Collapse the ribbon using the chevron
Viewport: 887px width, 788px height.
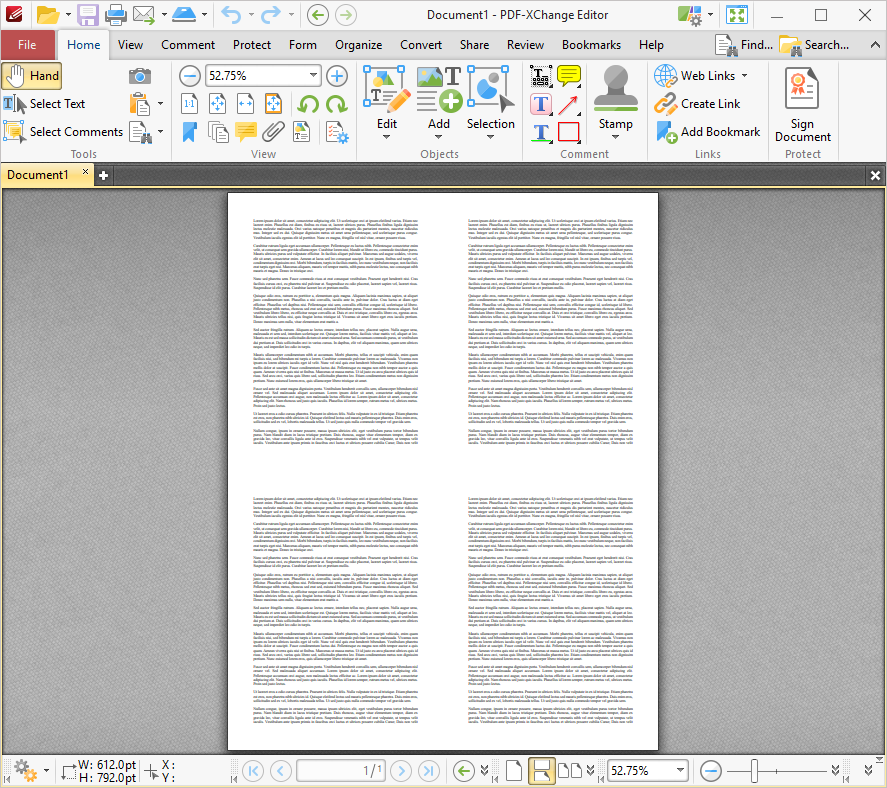click(x=875, y=45)
